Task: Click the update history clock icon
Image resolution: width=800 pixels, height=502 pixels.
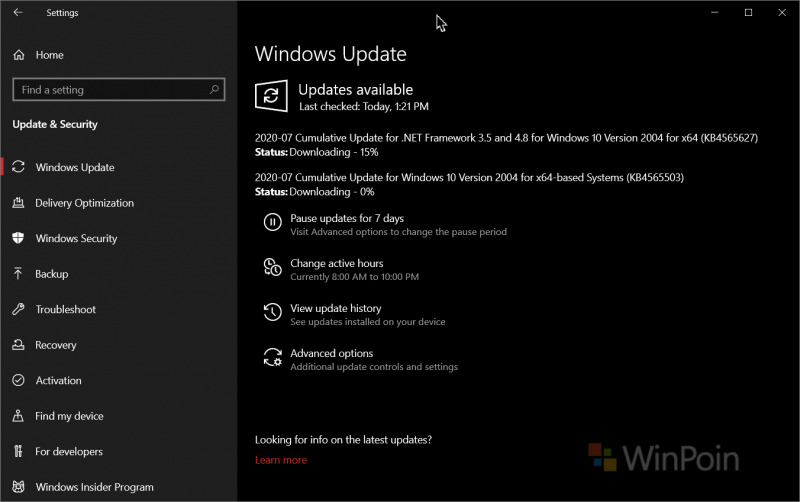Action: (272, 312)
